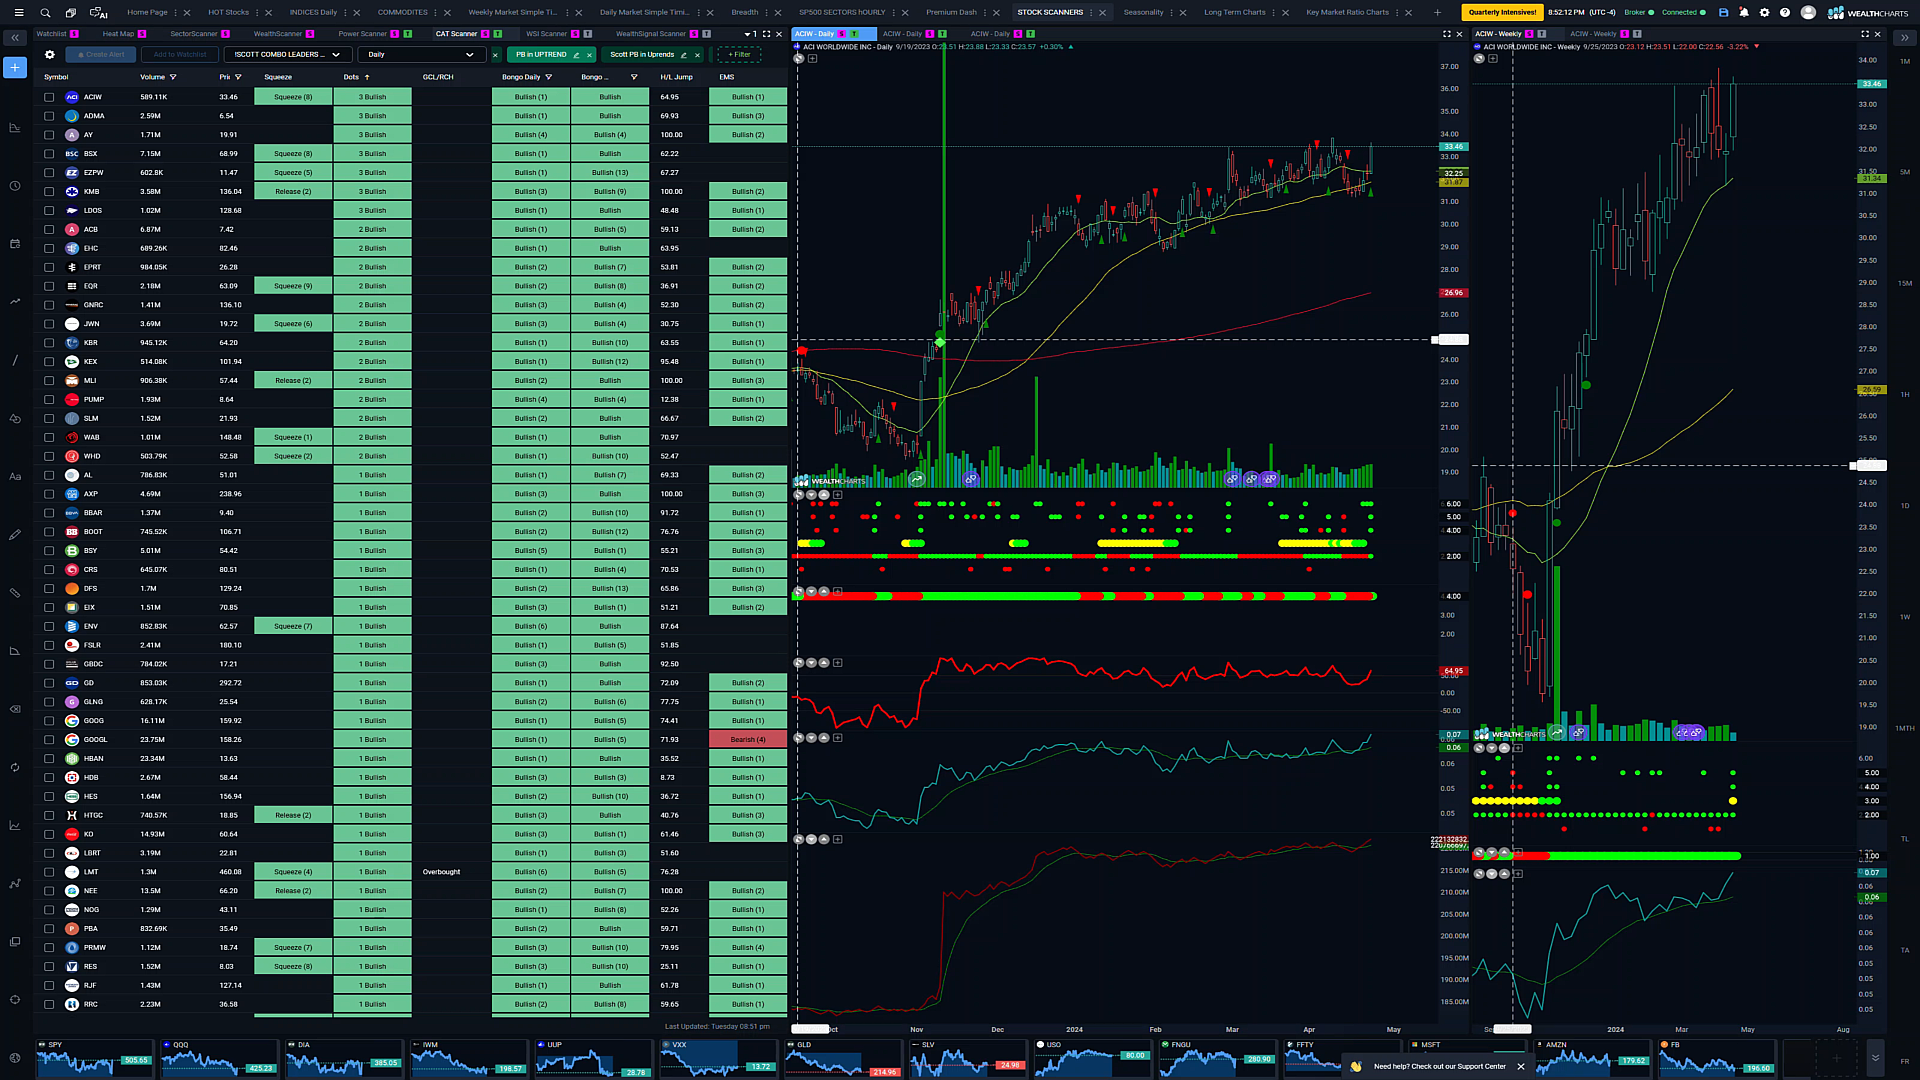Viewport: 1920px width, 1080px height.
Task: Switch to the COMMODITES tab
Action: pos(402,13)
